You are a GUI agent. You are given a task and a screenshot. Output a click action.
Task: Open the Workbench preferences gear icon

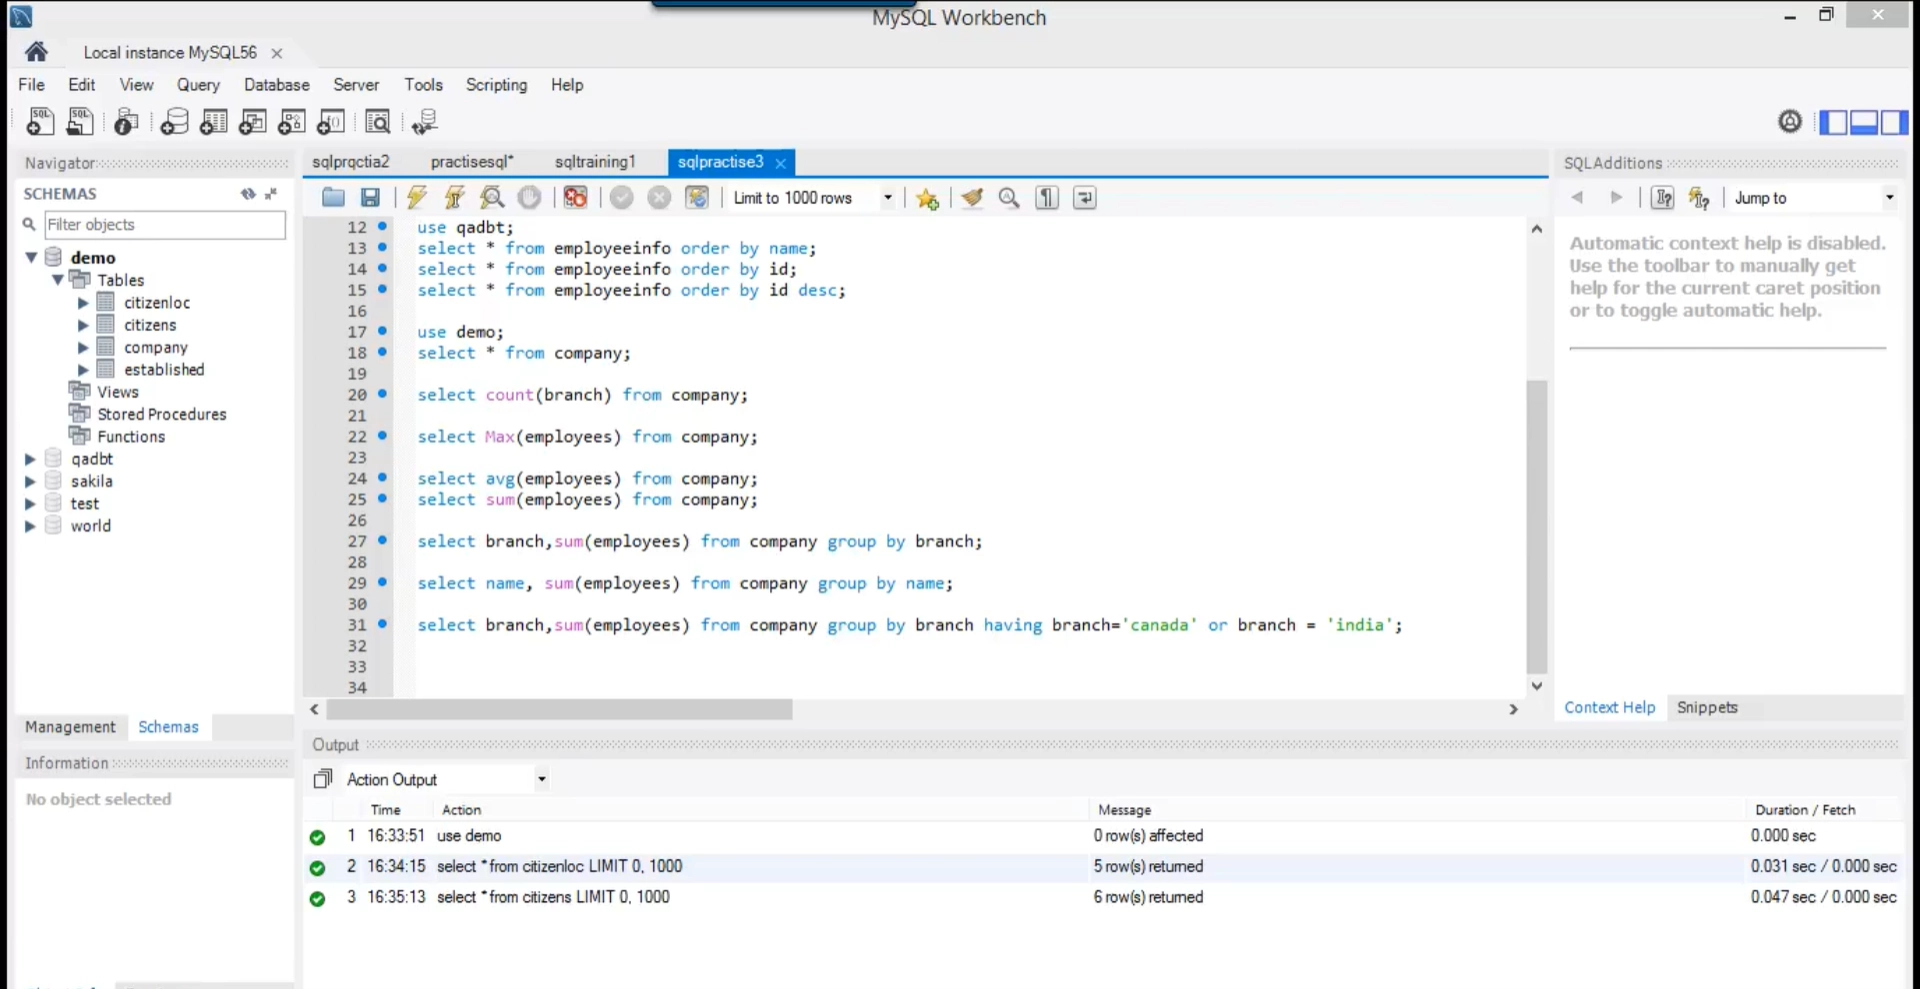[x=1790, y=122]
